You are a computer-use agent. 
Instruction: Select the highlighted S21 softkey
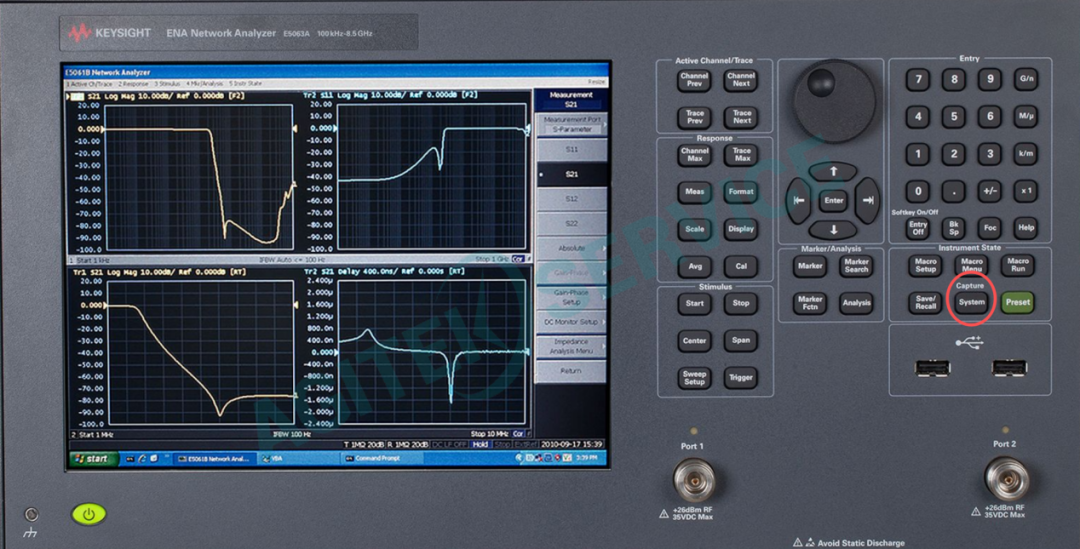[572, 174]
